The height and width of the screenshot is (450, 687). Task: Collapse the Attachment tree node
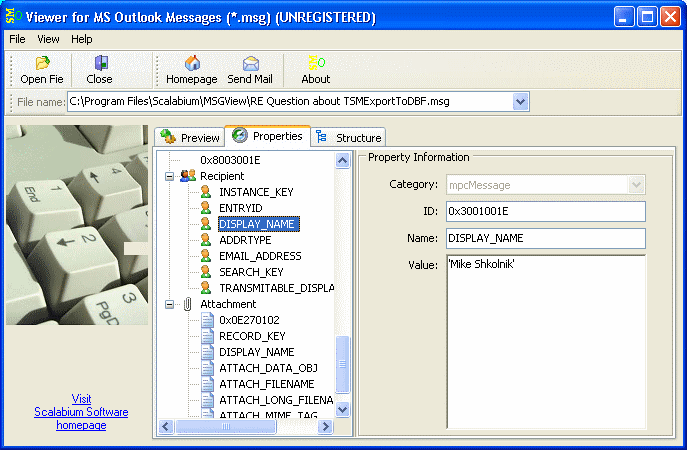pos(169,304)
